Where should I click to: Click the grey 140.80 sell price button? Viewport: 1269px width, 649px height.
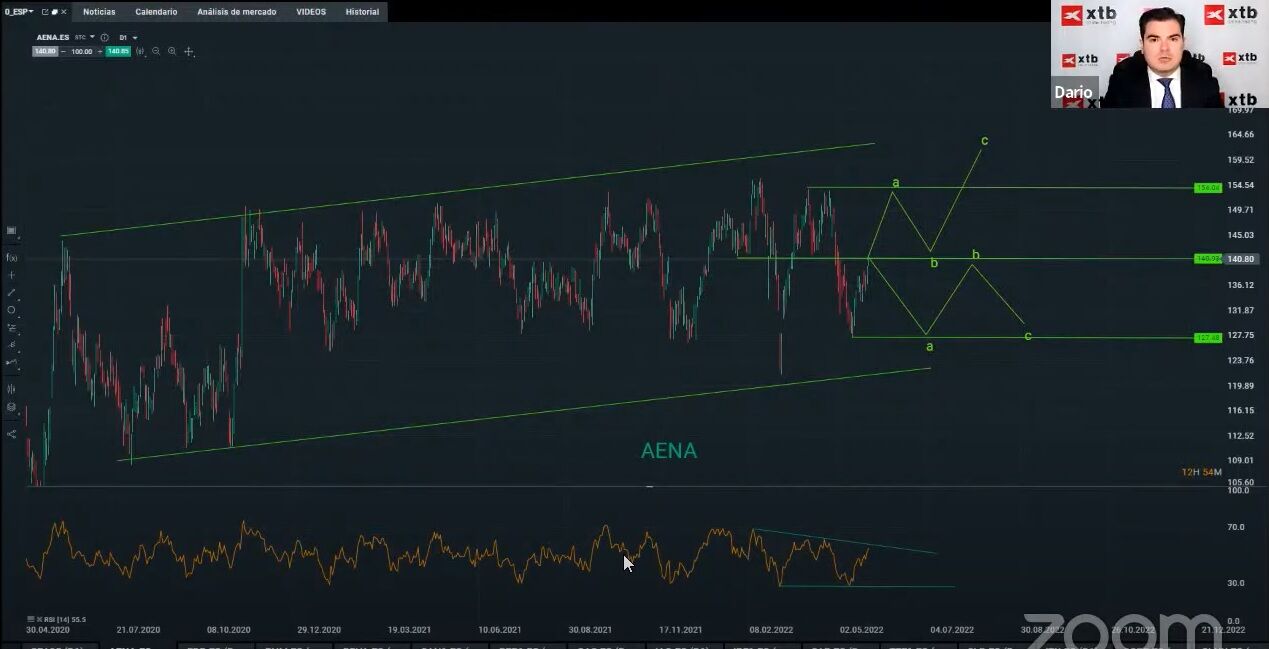click(x=44, y=51)
